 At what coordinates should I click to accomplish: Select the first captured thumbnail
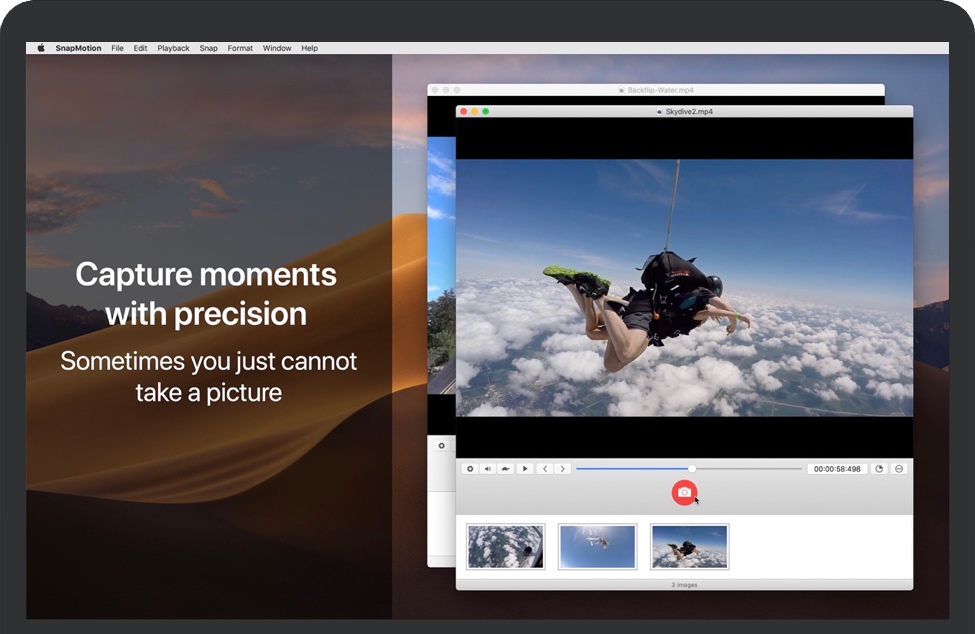506,547
